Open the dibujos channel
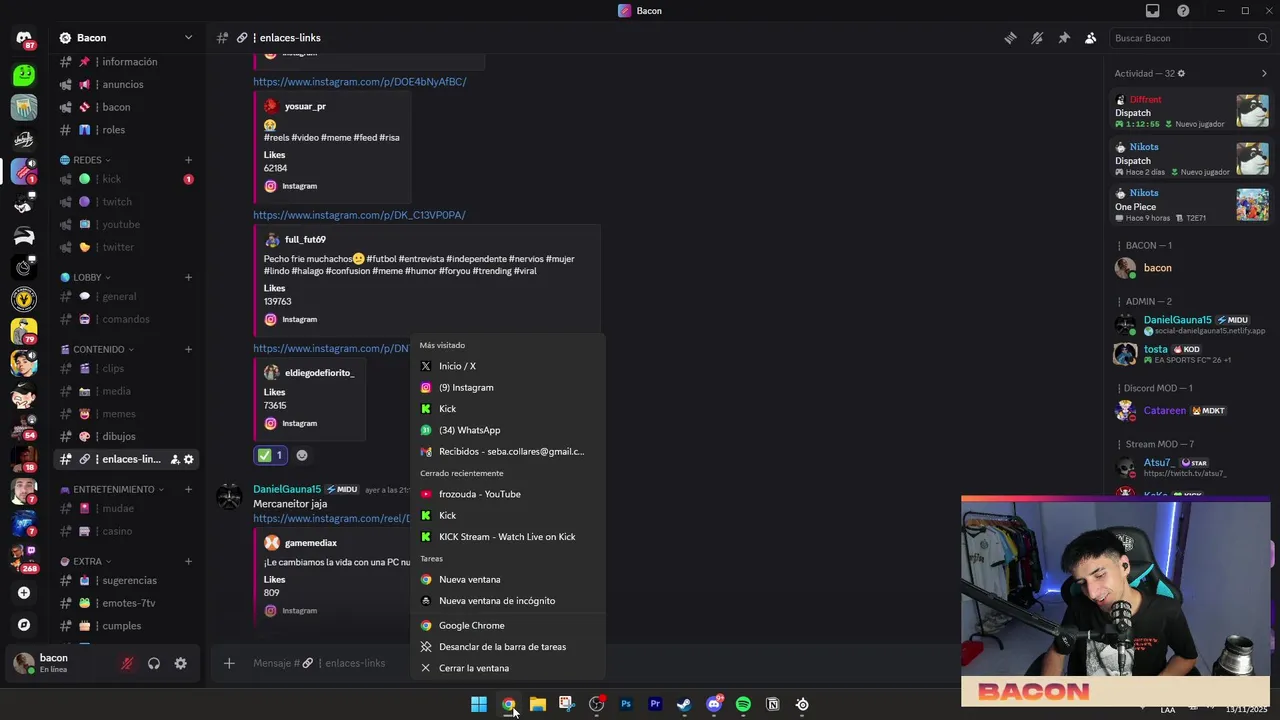 pos(126,436)
